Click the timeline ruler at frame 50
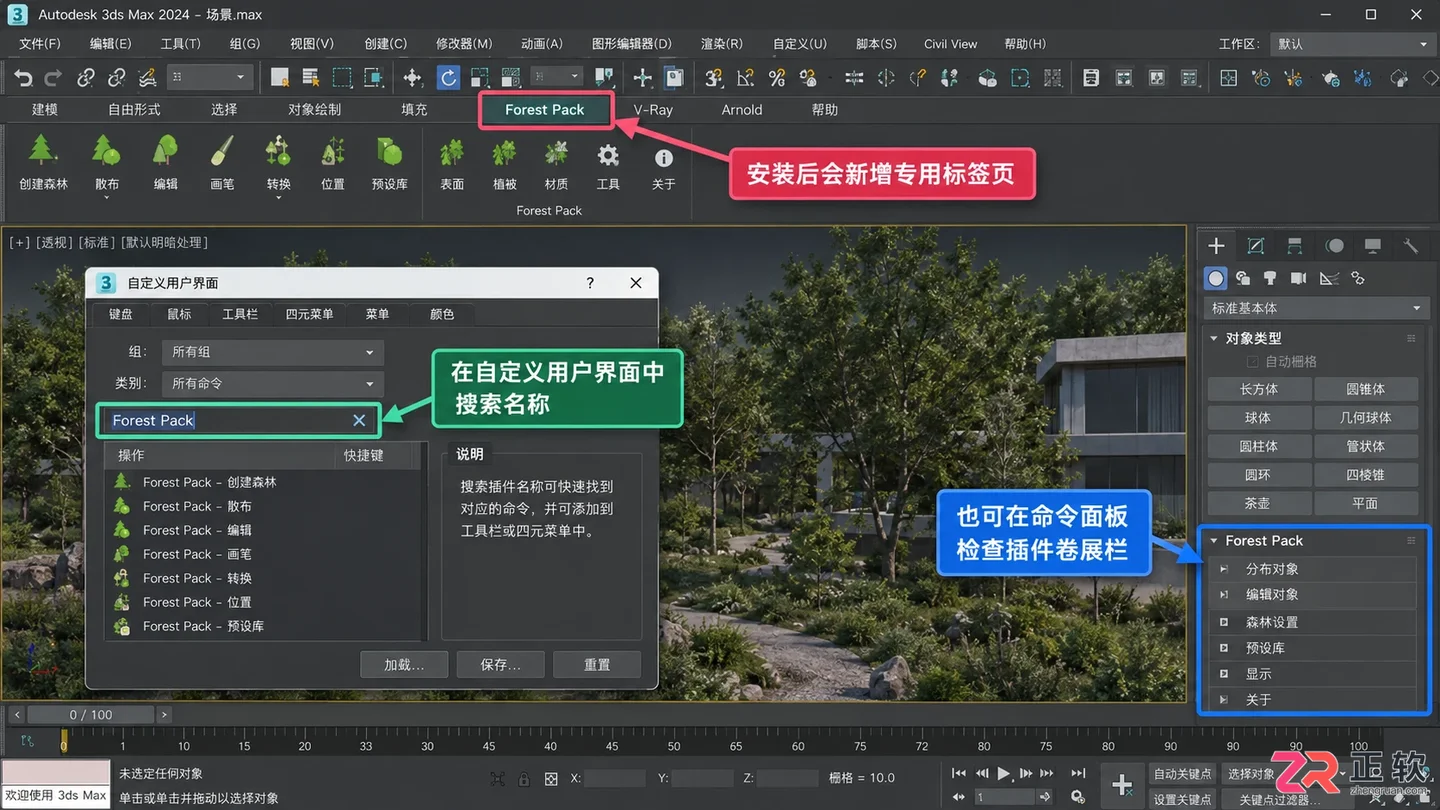 [674, 744]
